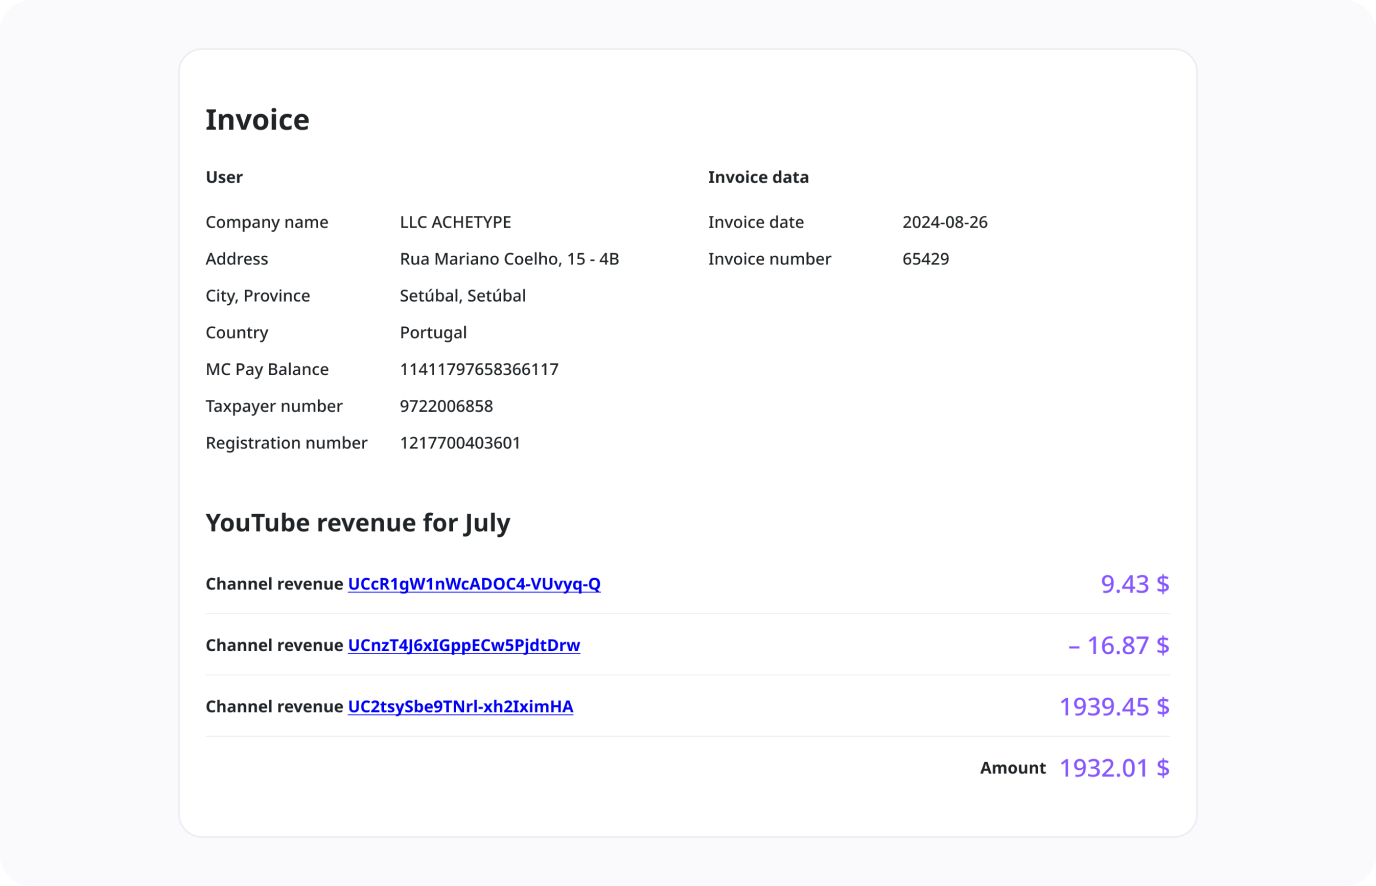Click the invoice date 2024-08-26
The height and width of the screenshot is (886, 1376).
tap(944, 222)
